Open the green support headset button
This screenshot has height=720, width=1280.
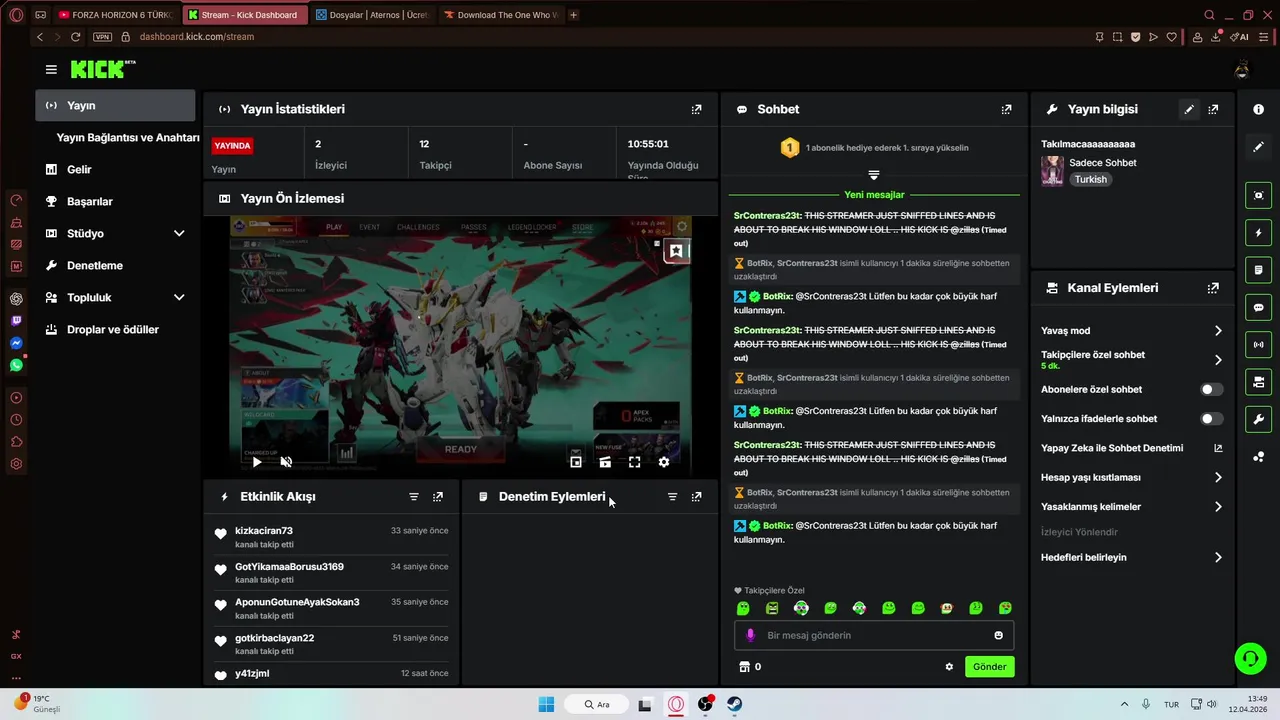click(x=1250, y=658)
